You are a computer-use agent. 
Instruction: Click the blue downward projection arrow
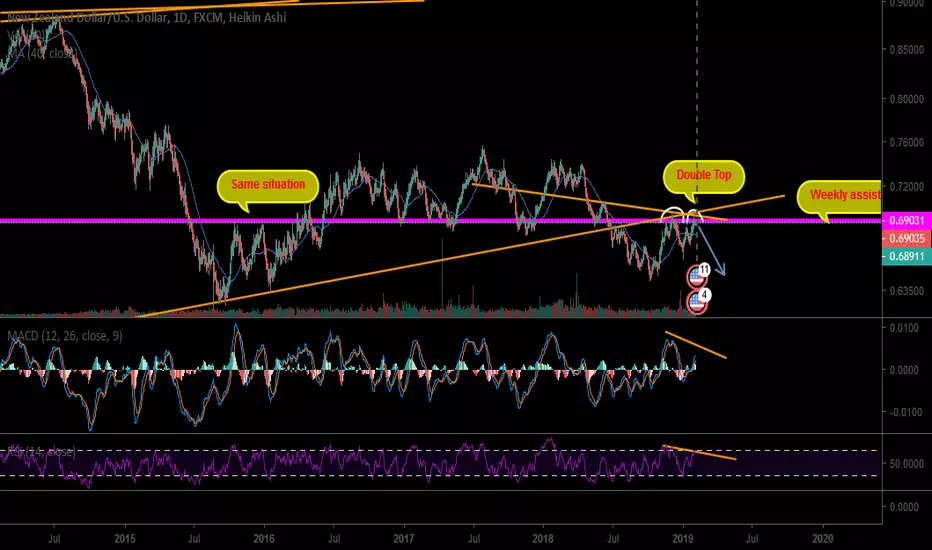coord(711,250)
